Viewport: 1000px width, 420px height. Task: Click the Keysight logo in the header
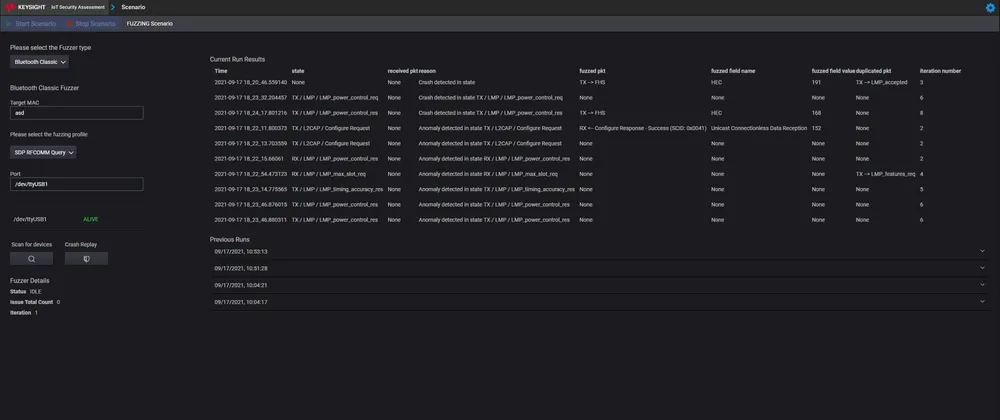[24, 7]
